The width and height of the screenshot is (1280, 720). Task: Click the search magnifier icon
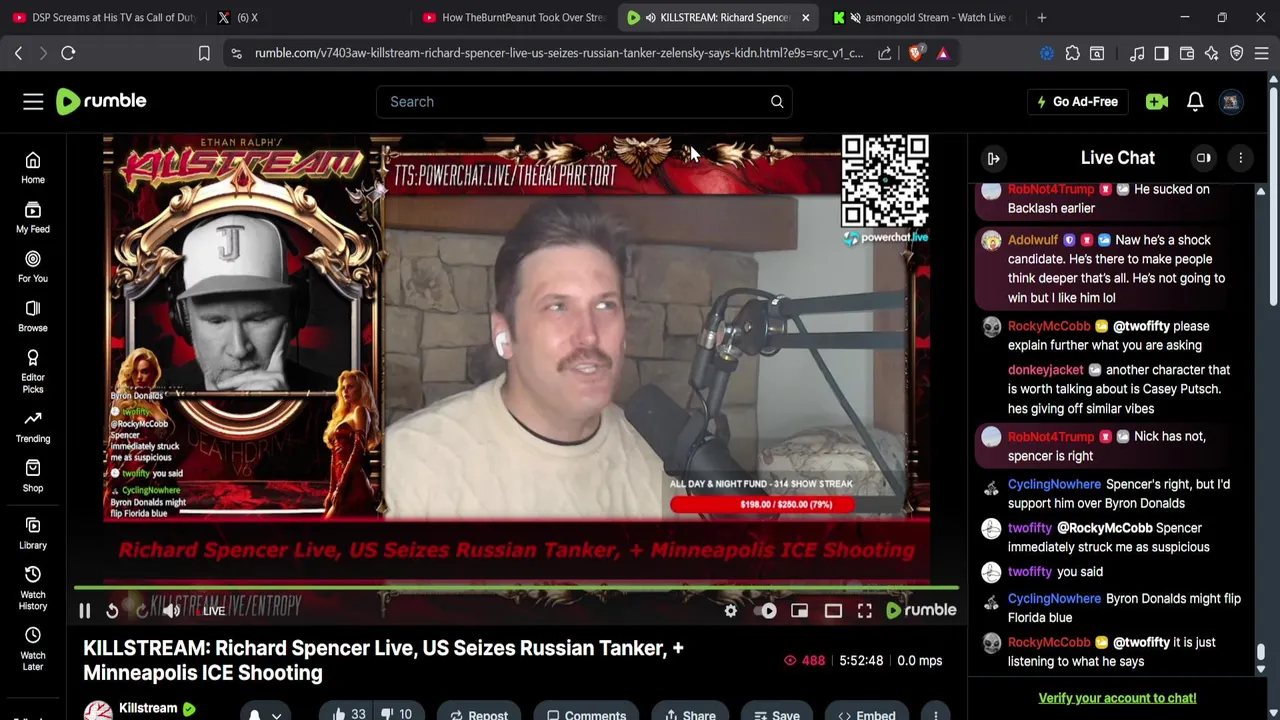777,101
